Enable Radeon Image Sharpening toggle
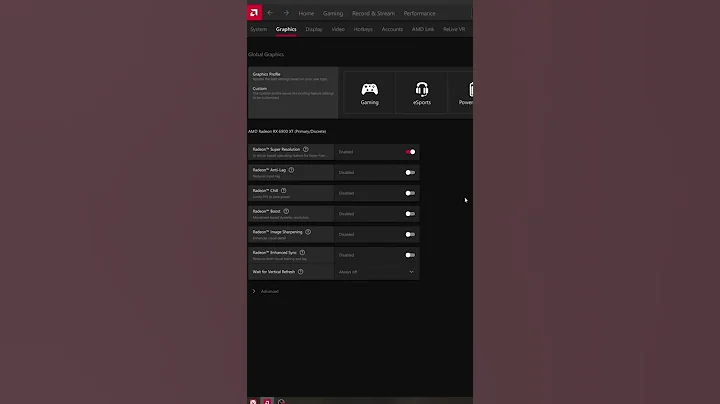The width and height of the screenshot is (720, 404). click(410, 235)
